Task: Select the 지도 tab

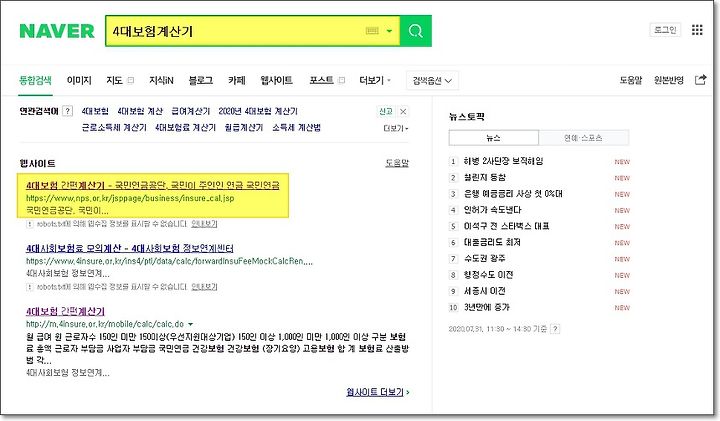Action: coord(115,80)
